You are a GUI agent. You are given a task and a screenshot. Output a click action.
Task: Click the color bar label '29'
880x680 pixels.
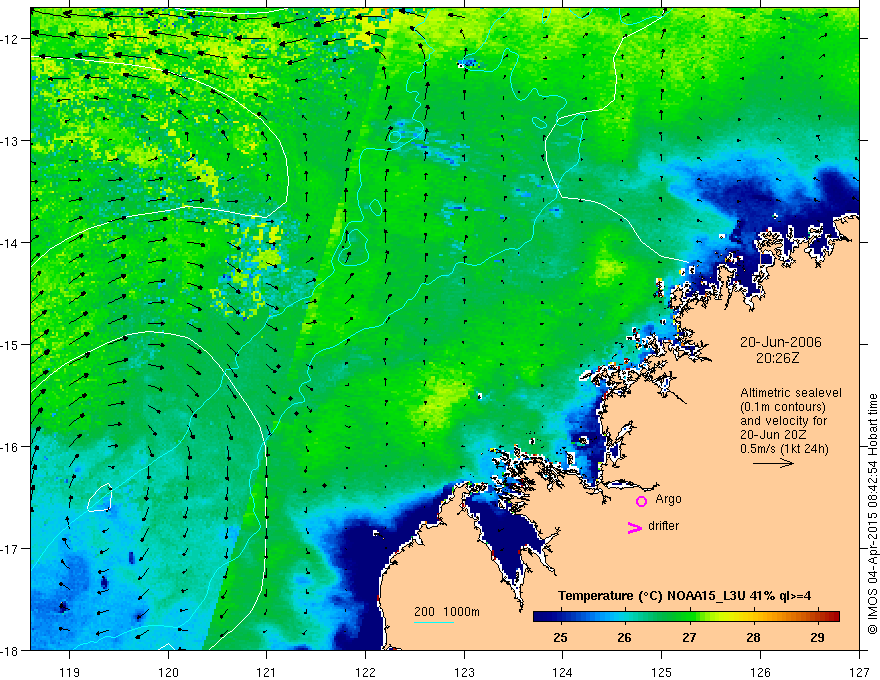pos(818,638)
